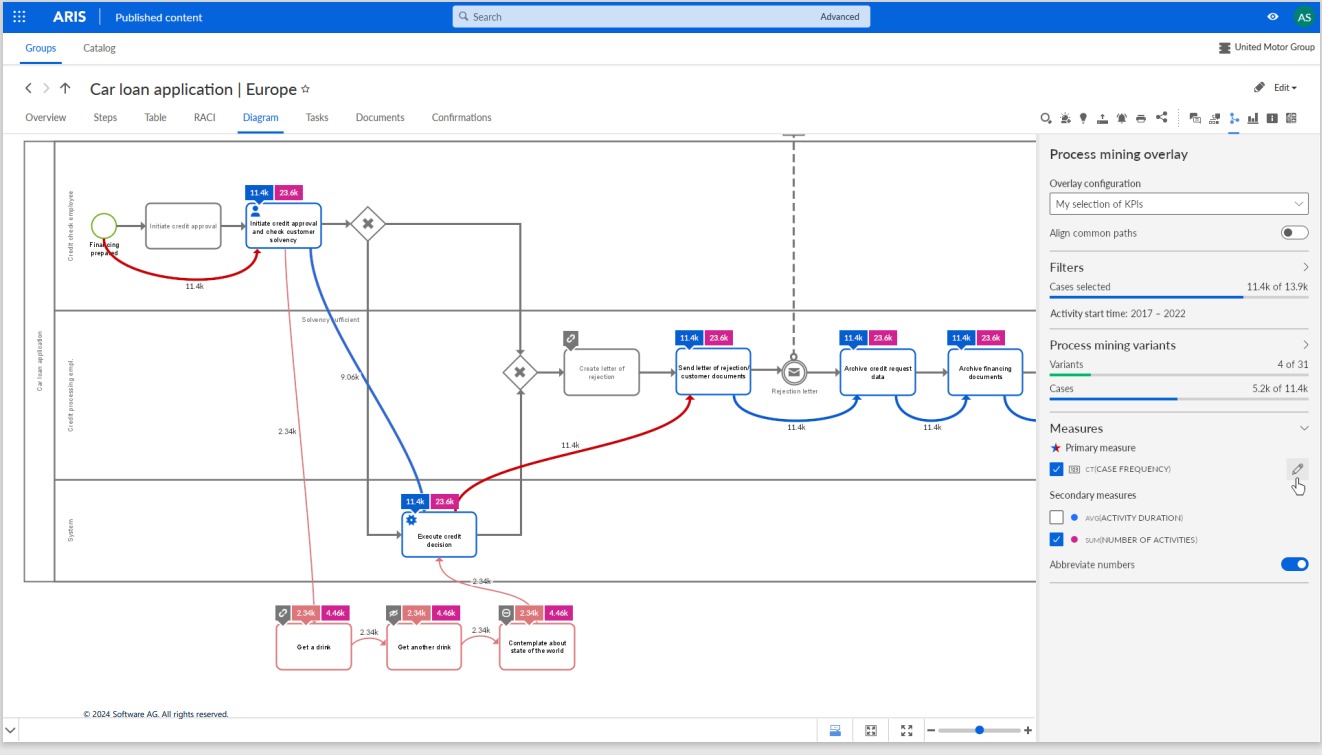Open the bar chart dashboard icon

point(1253,118)
